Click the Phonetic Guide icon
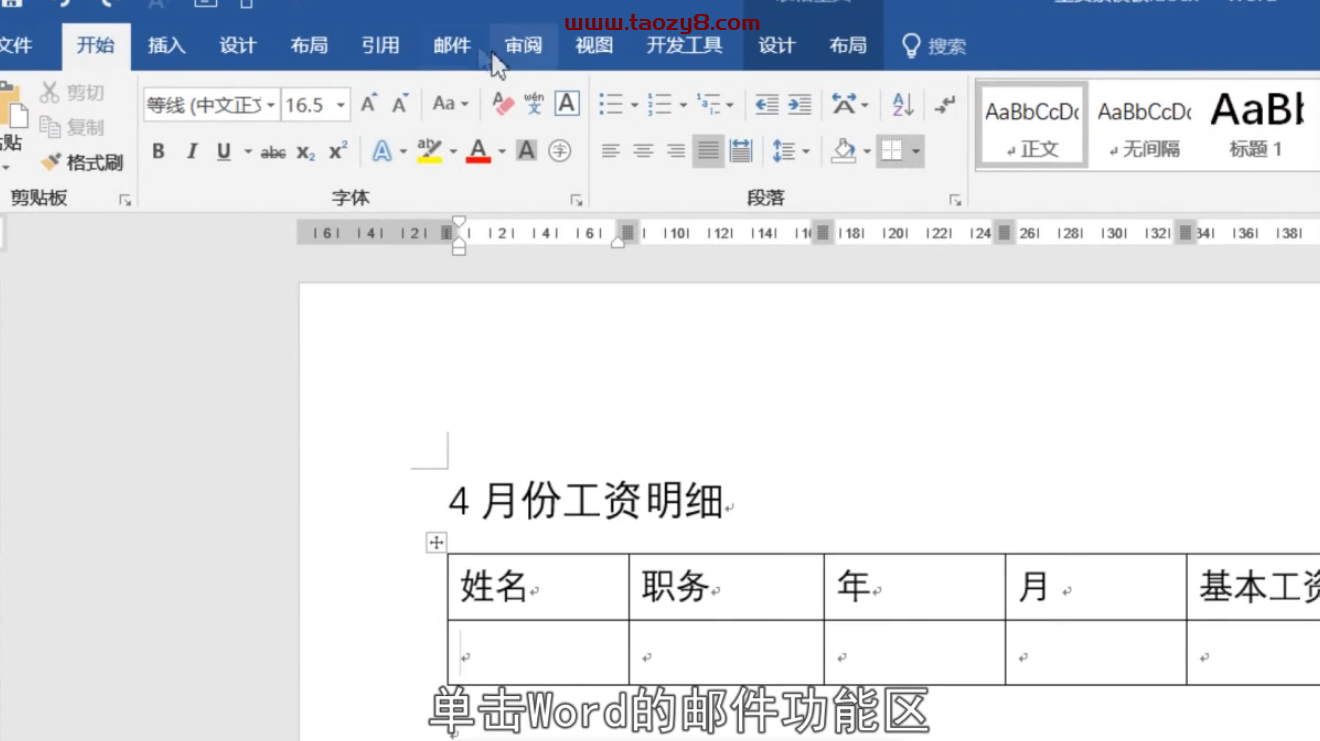The image size is (1320, 741). [534, 104]
